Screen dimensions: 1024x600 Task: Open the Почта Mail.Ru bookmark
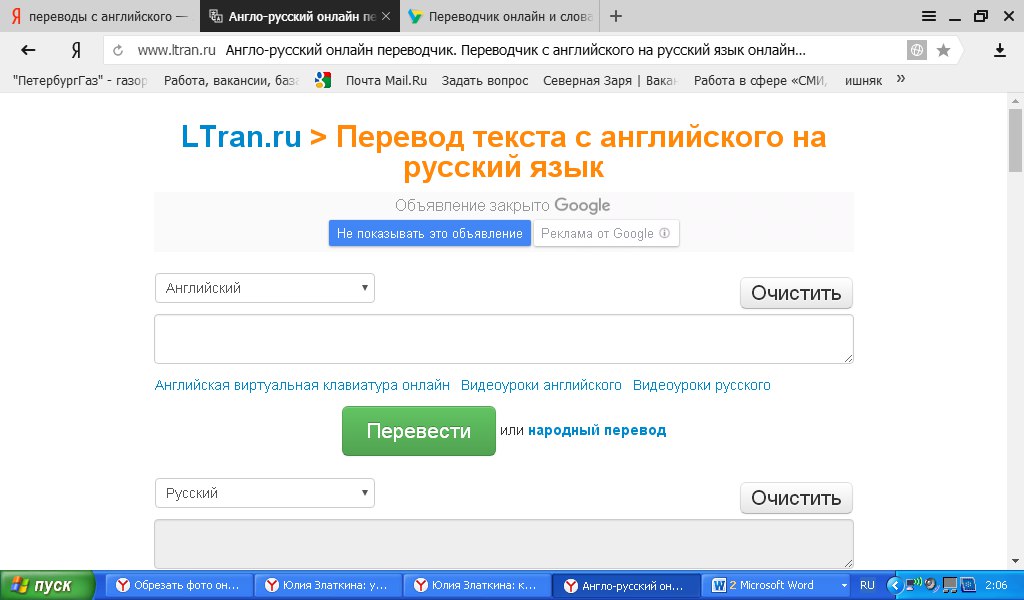(386, 80)
